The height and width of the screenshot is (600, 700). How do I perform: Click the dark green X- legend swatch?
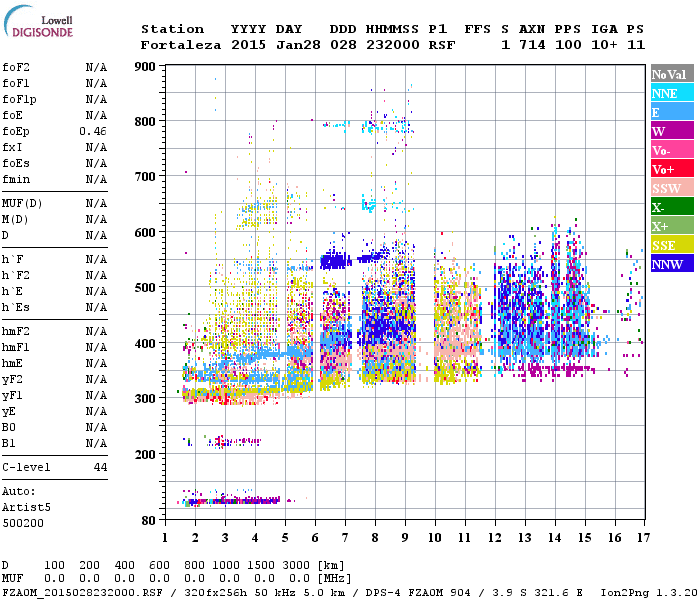pyautogui.click(x=671, y=207)
